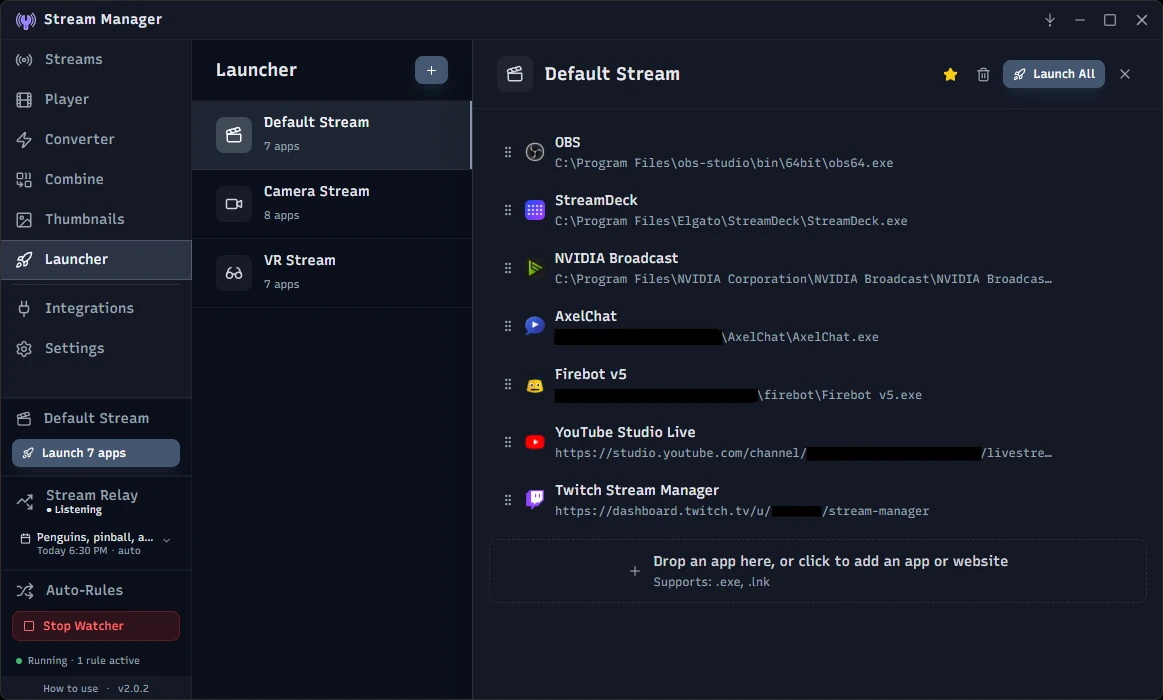
Task: Select the Default Stream profile in list
Action: 332,135
